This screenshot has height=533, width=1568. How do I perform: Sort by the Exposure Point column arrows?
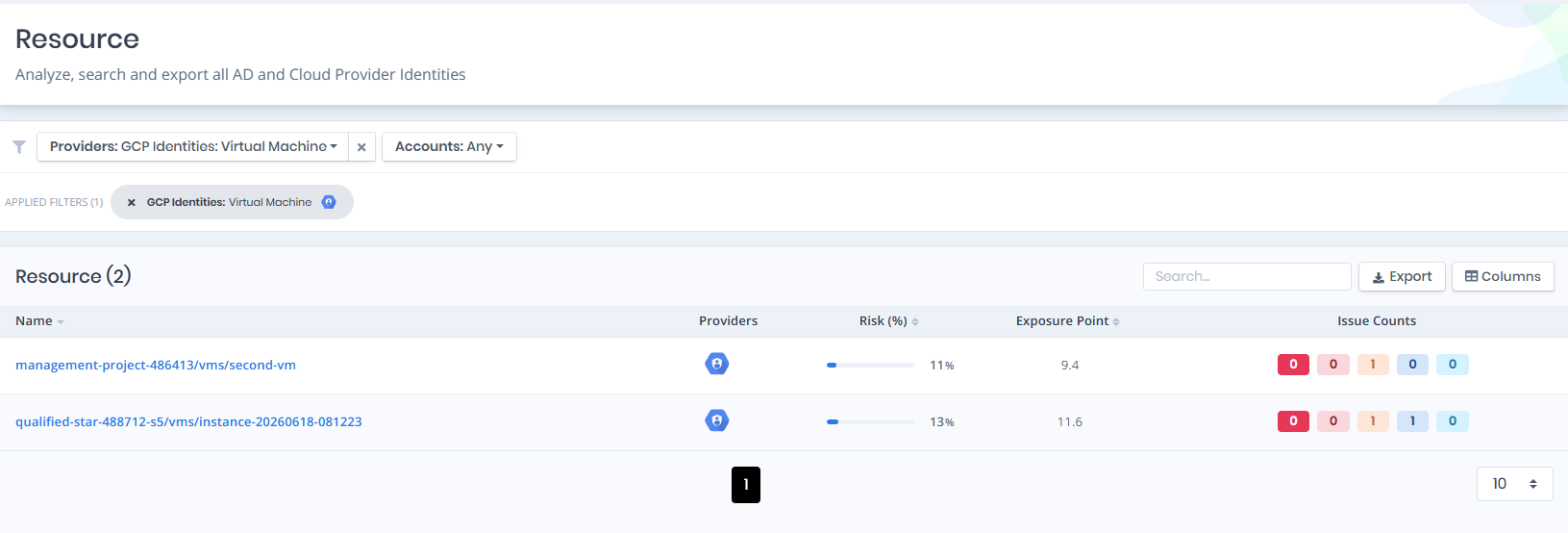(1116, 322)
